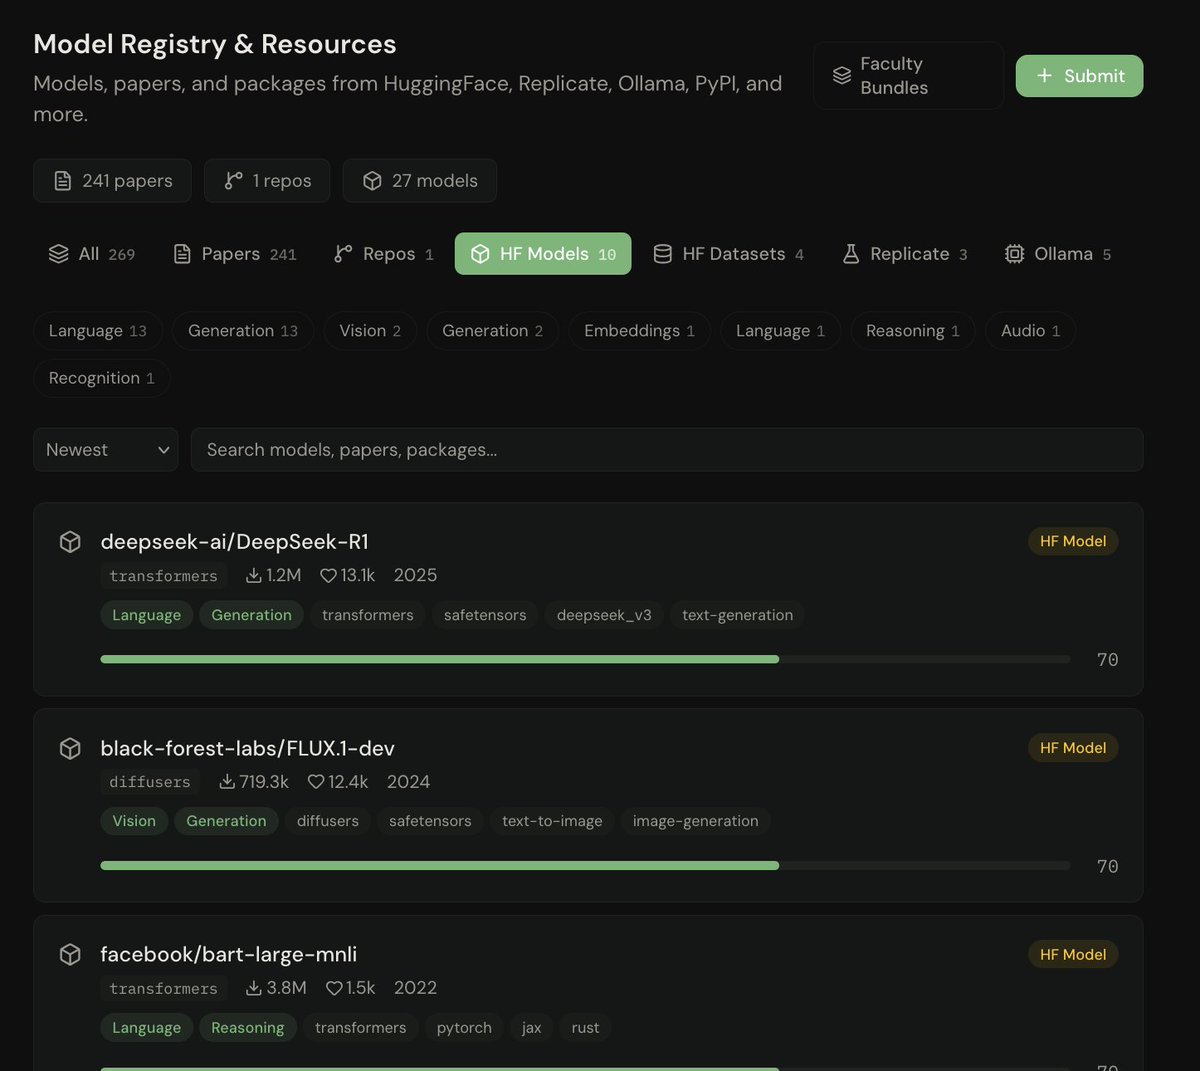Open the black-forest-labs/FLUX.1-dev model title
Screen dimensions: 1200x1071
point(248,748)
